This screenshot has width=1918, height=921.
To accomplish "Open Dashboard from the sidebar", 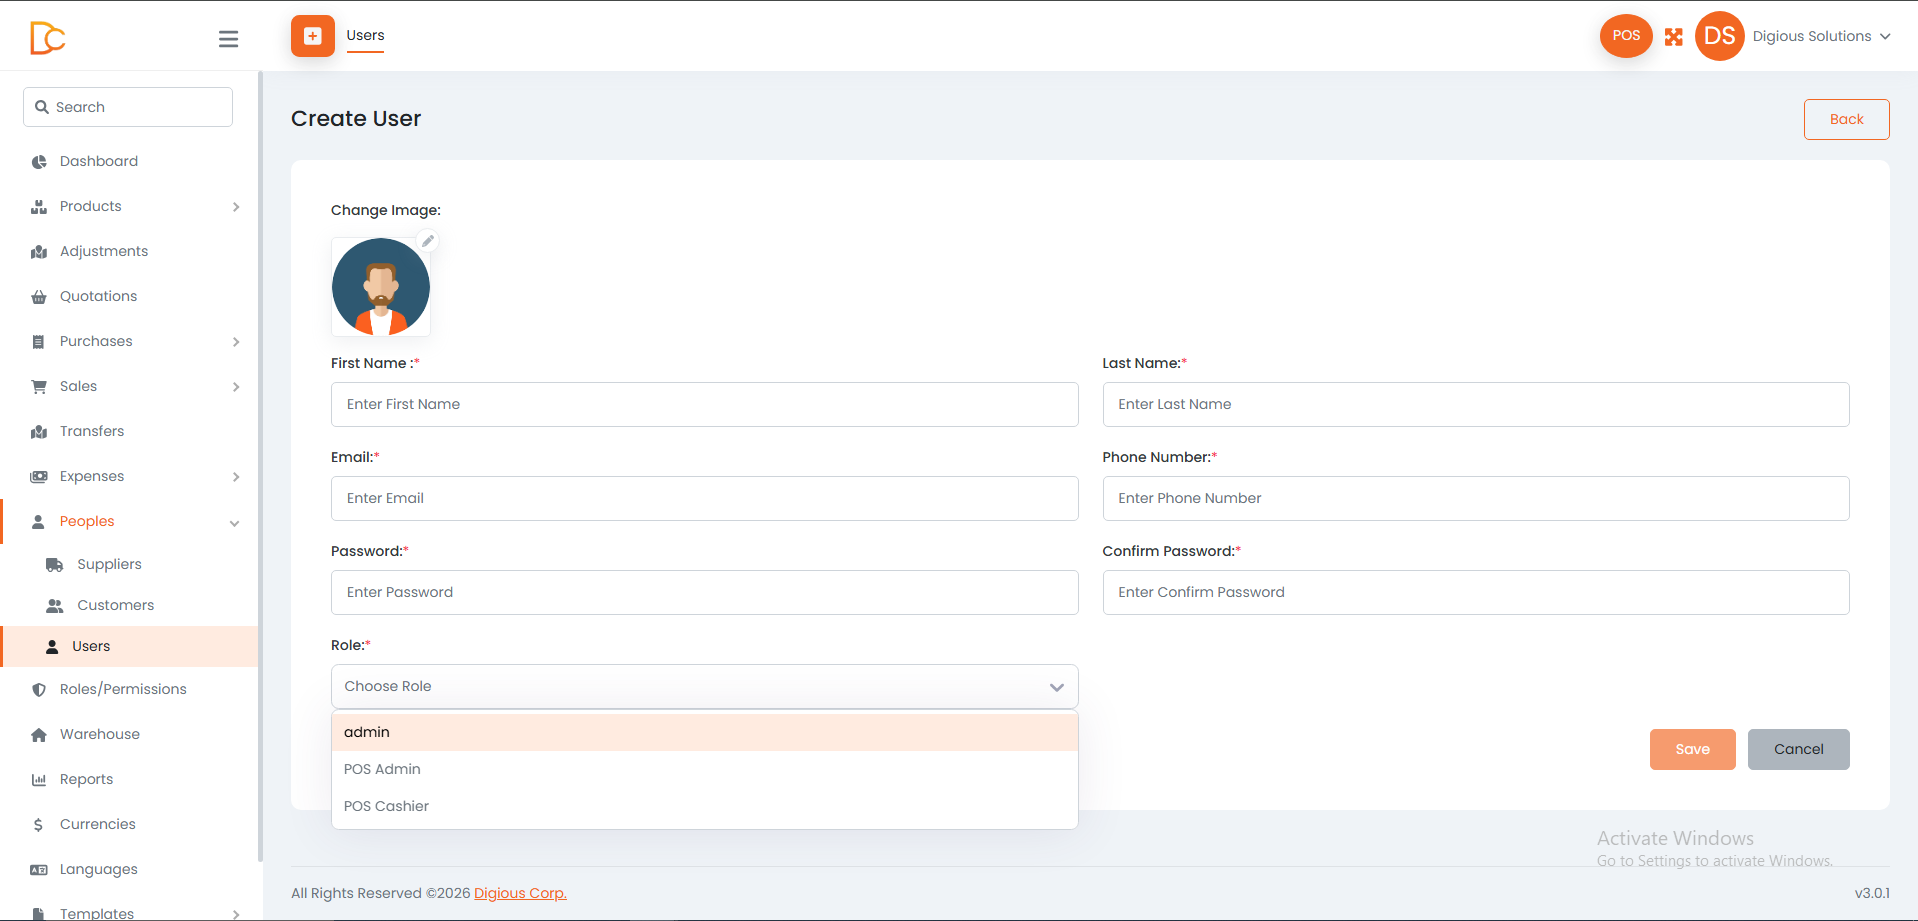I will coord(99,161).
